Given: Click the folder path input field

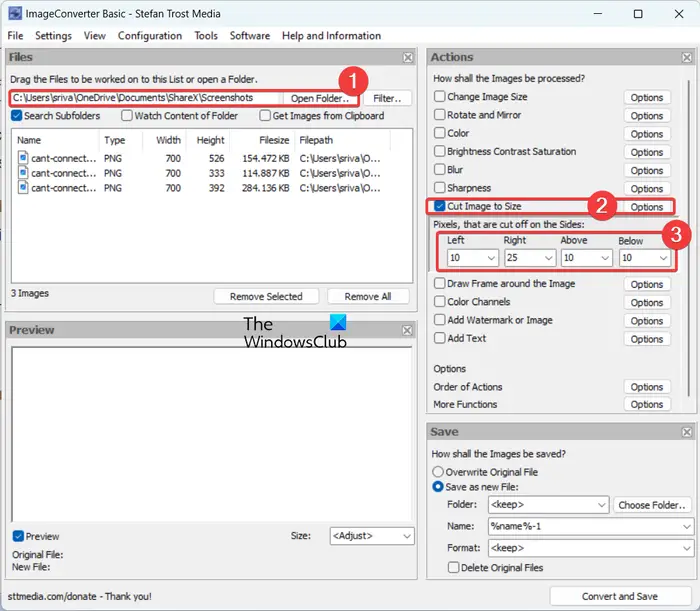Looking at the screenshot, I should pyautogui.click(x=146, y=98).
